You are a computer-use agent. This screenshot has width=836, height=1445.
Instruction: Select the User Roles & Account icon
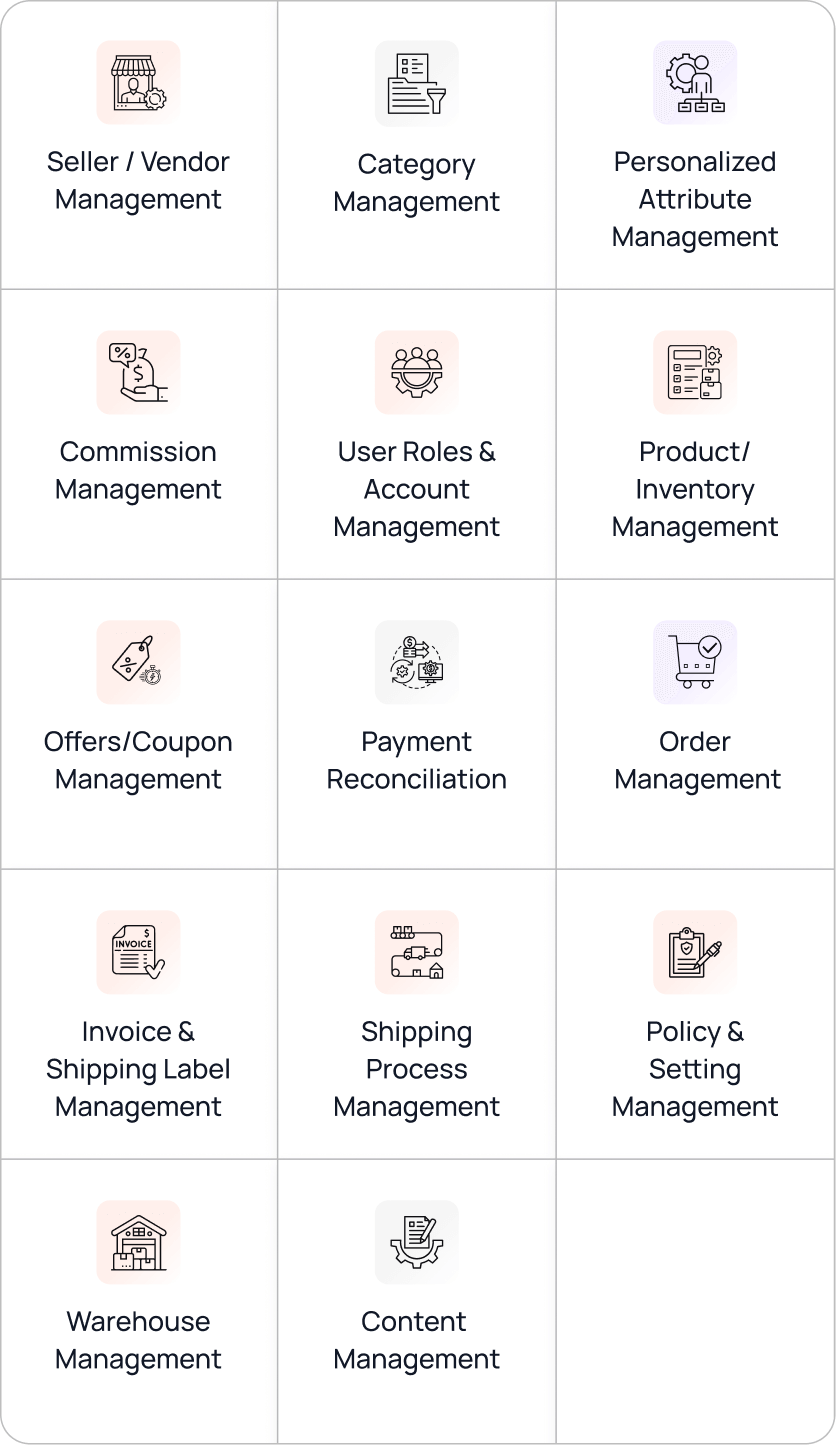[416, 372]
